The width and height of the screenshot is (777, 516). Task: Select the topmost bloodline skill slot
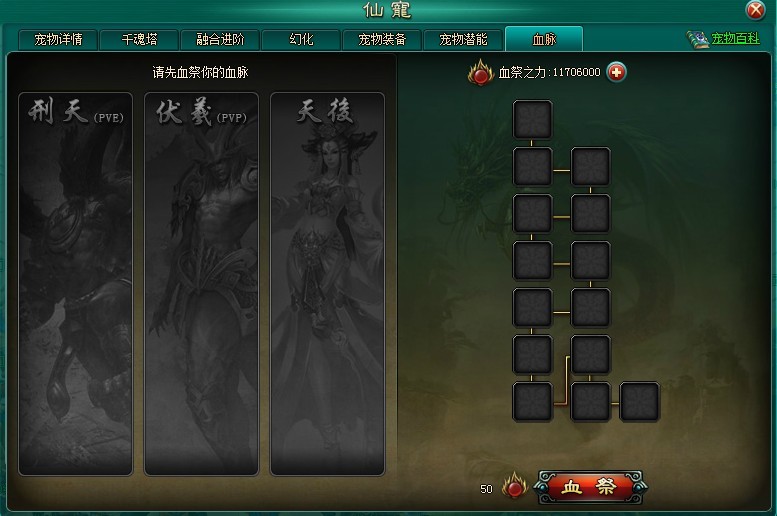(x=533, y=119)
